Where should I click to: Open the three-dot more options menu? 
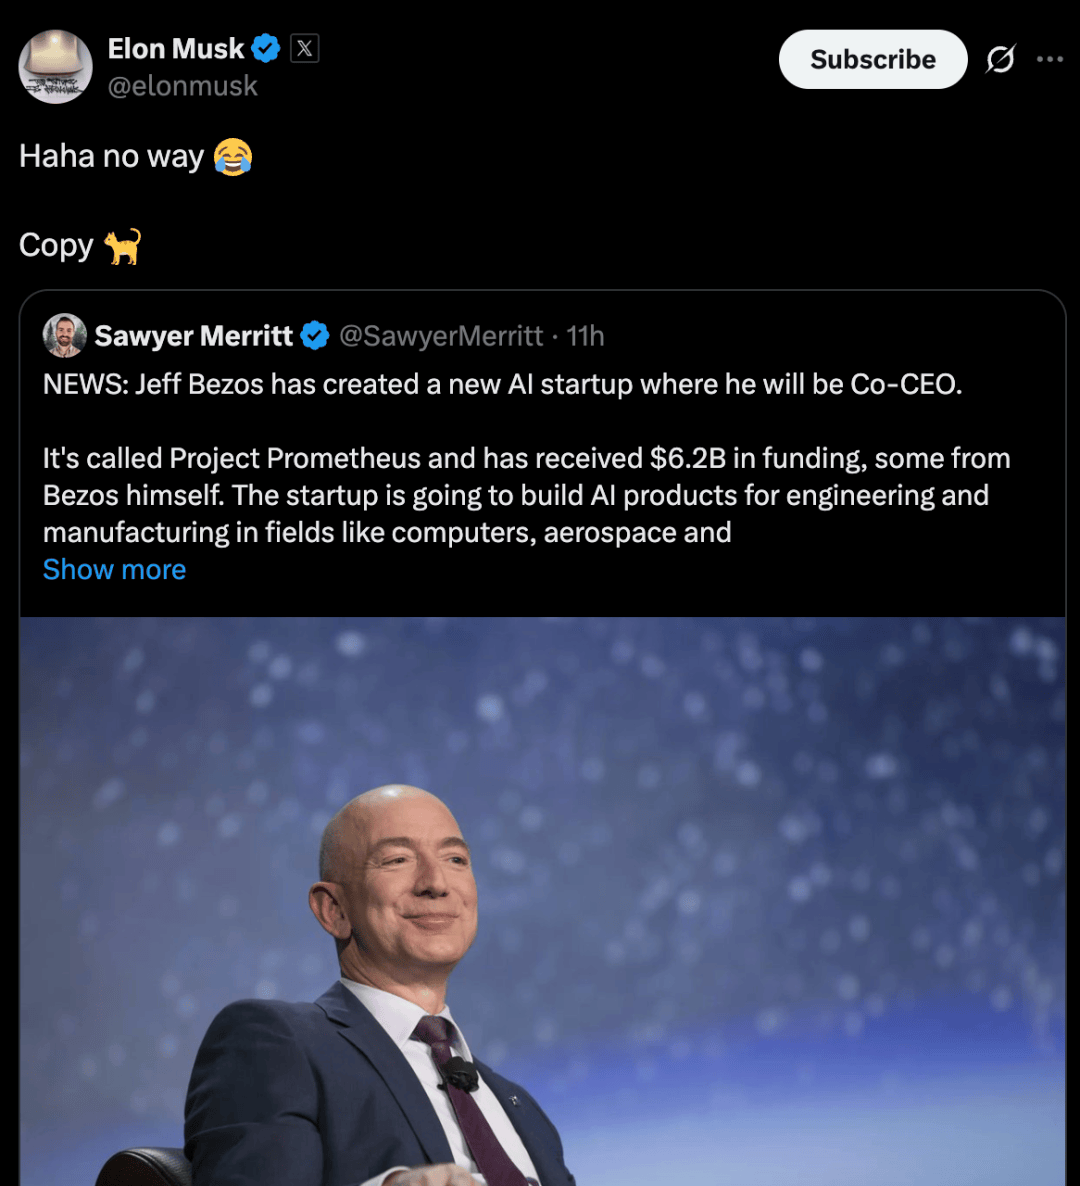coord(1050,60)
